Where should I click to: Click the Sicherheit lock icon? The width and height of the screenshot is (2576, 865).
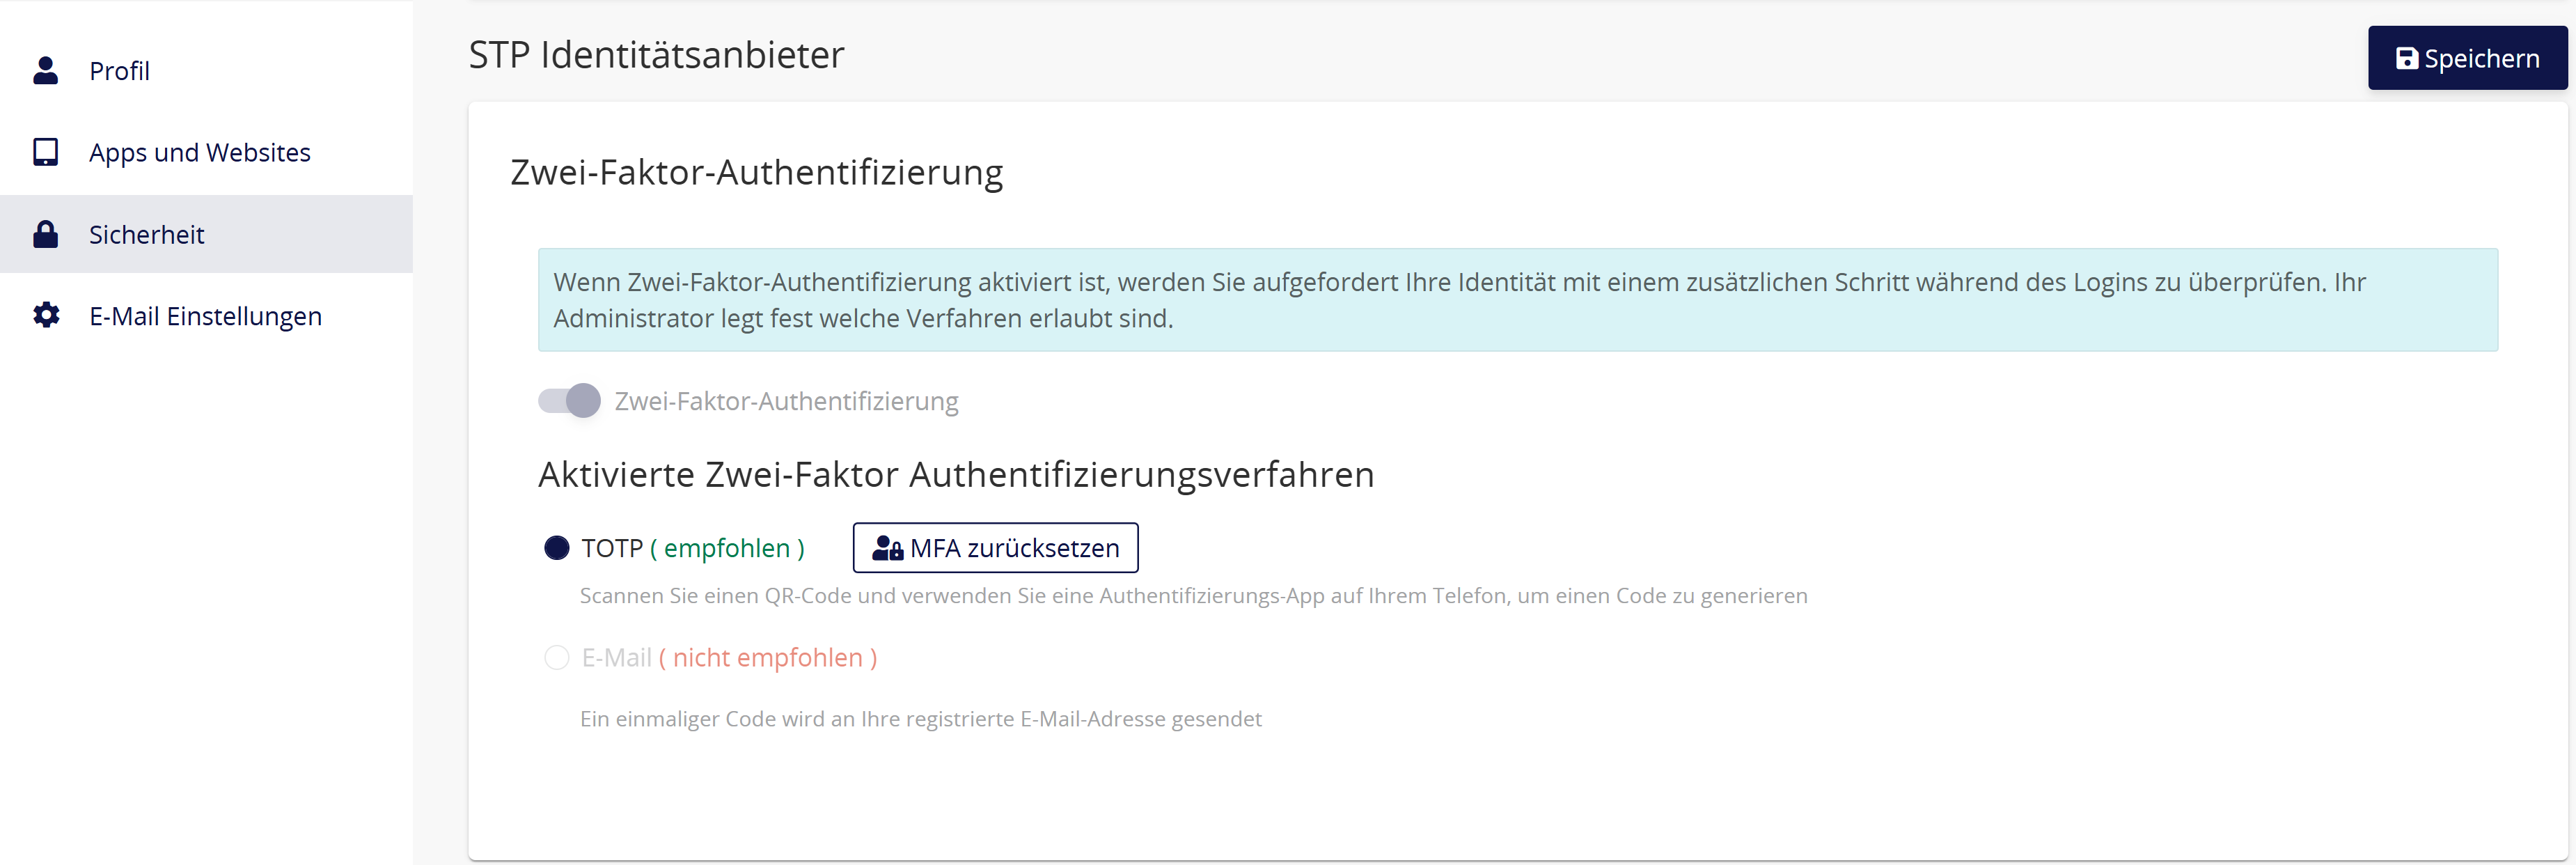tap(45, 234)
